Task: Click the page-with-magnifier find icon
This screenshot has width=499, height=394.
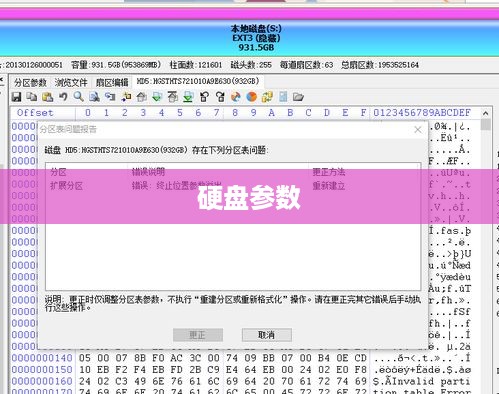Action: click(94, 97)
